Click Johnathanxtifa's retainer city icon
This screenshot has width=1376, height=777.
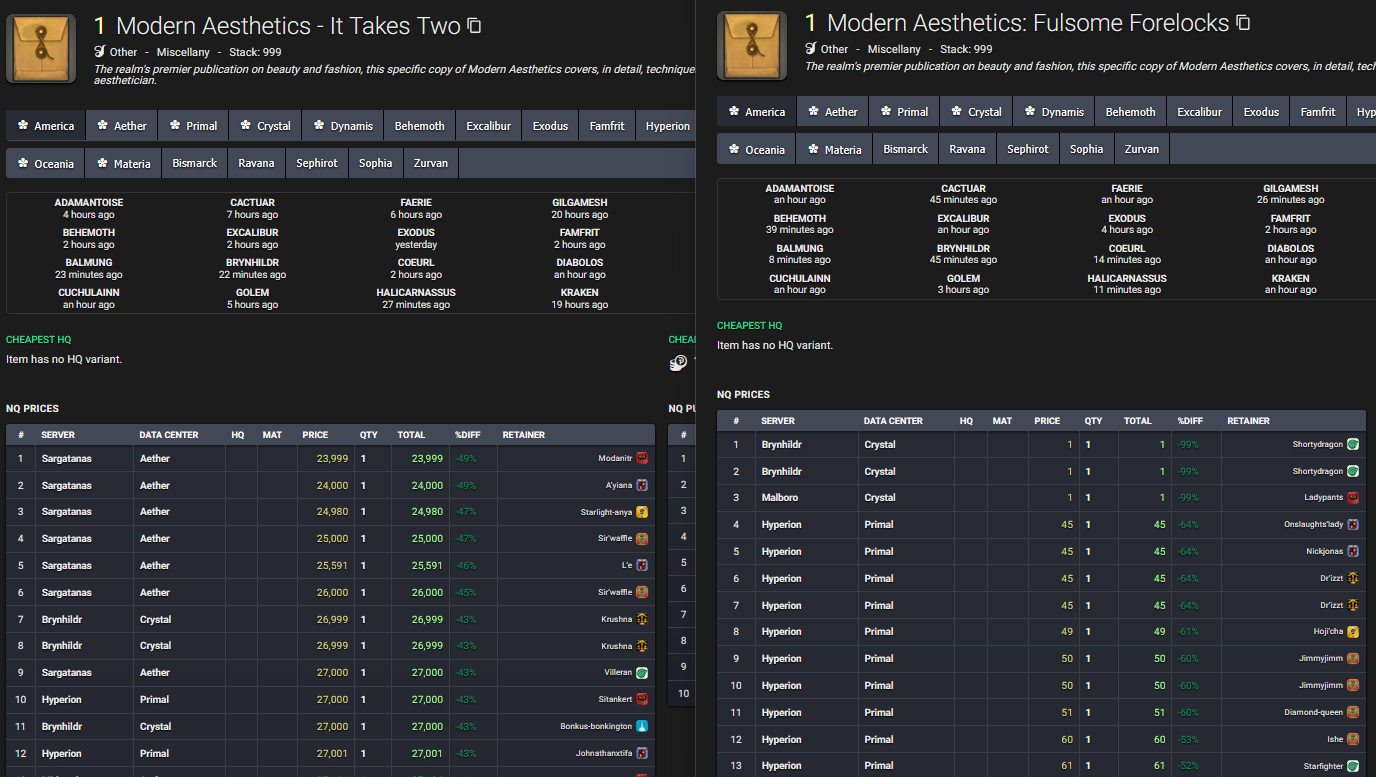pos(642,753)
